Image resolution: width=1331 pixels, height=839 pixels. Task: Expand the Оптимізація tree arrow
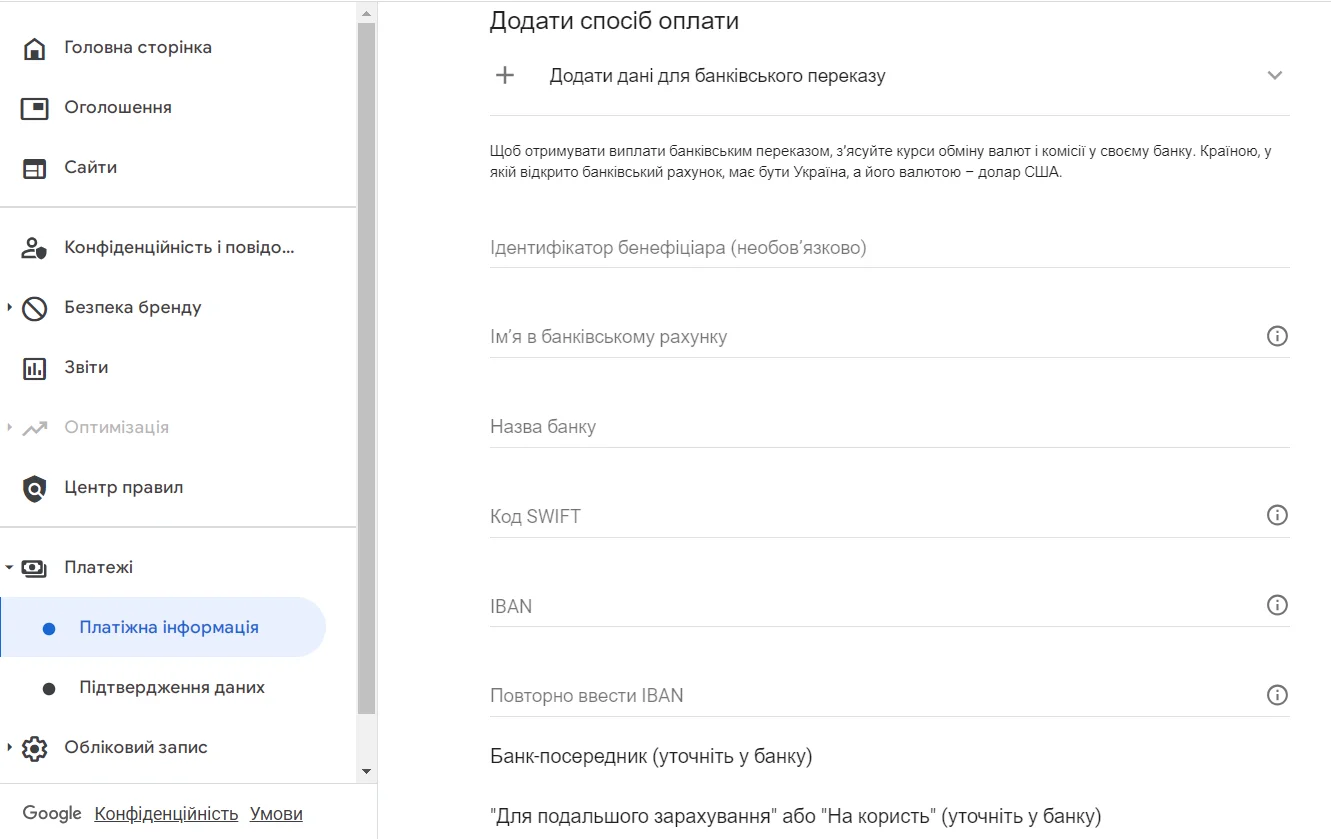(x=9, y=427)
